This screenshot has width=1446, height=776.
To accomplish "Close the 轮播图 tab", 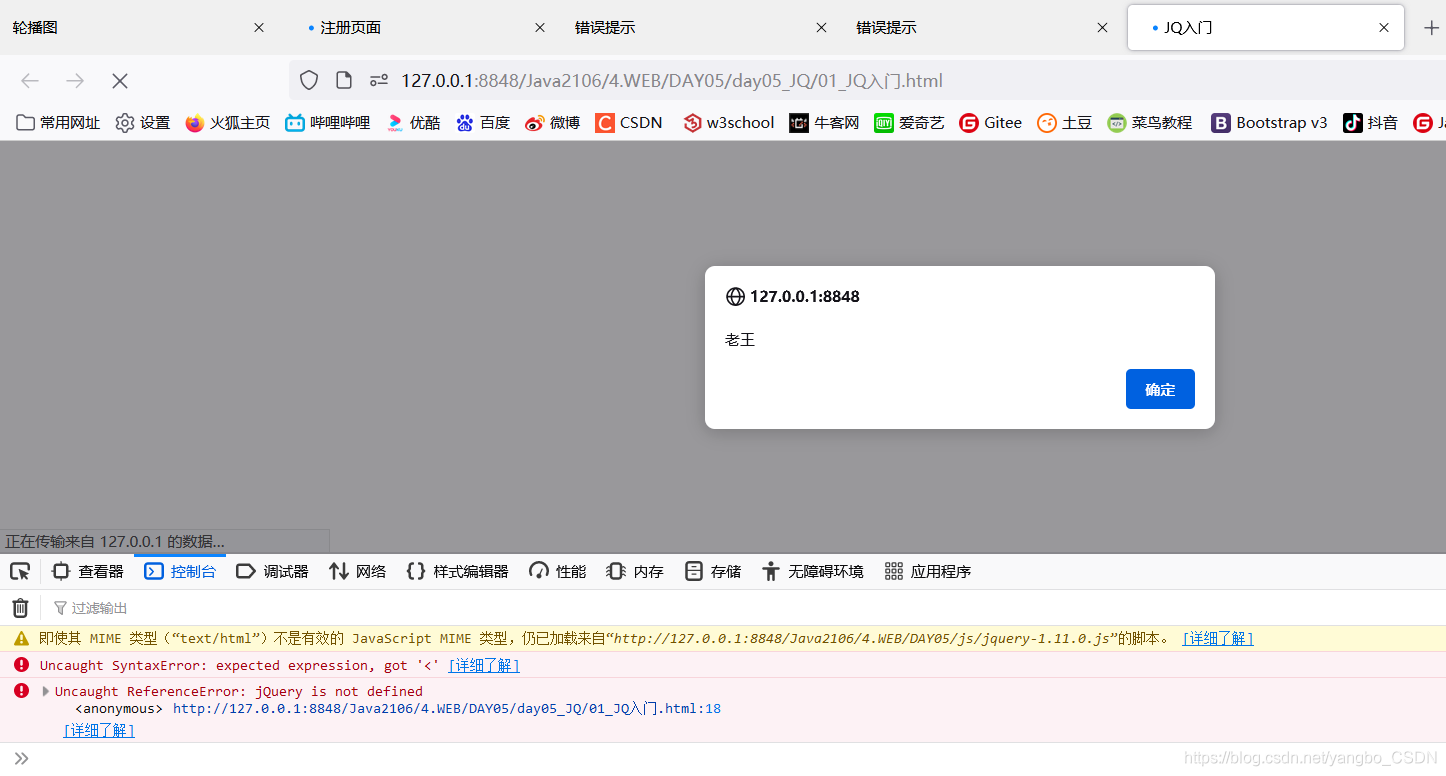I will pos(259,28).
